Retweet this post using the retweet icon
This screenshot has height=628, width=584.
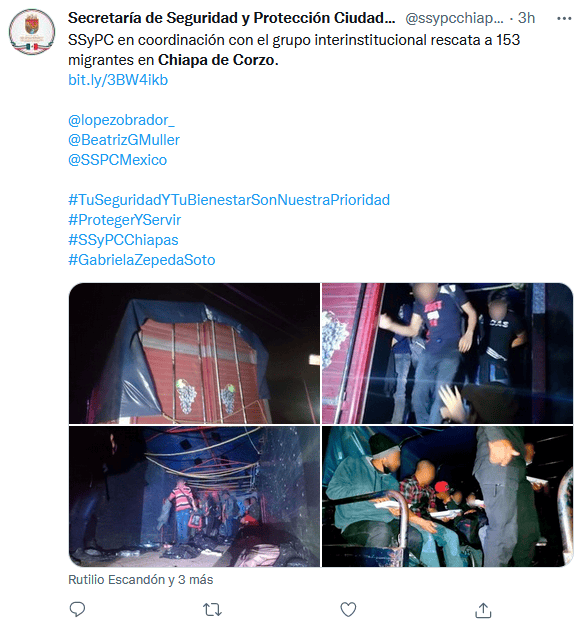(212, 610)
